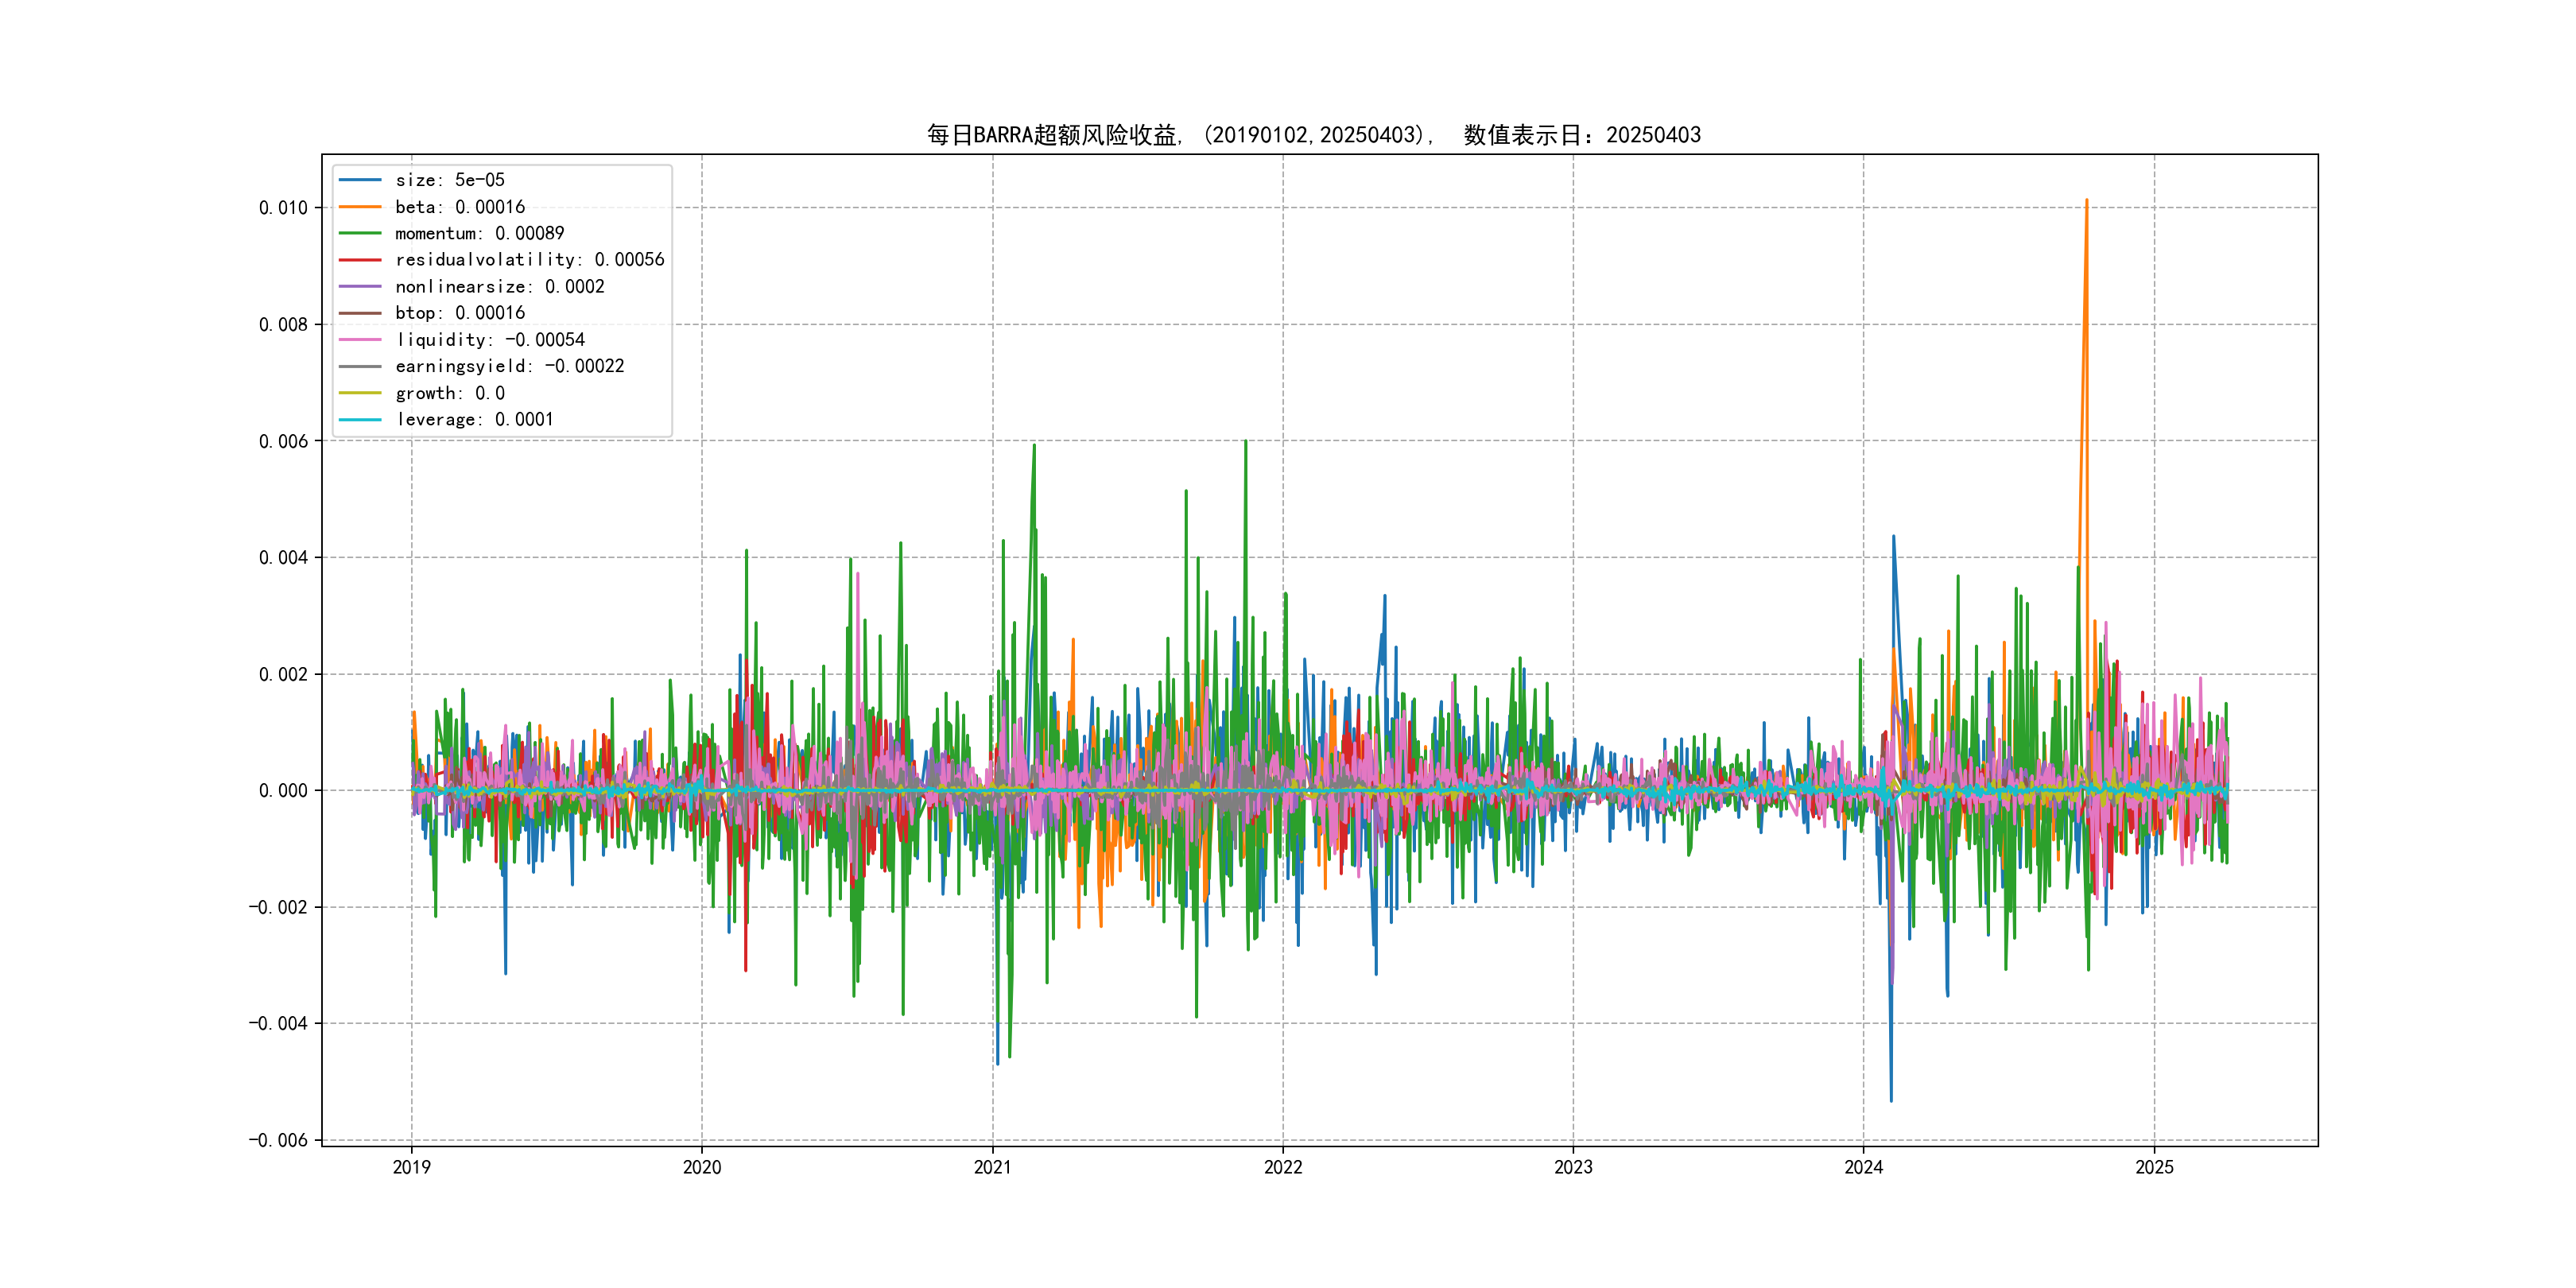The height and width of the screenshot is (1288, 2576).
Task: Click the 2022 x-axis tick label
Action: [1283, 1167]
